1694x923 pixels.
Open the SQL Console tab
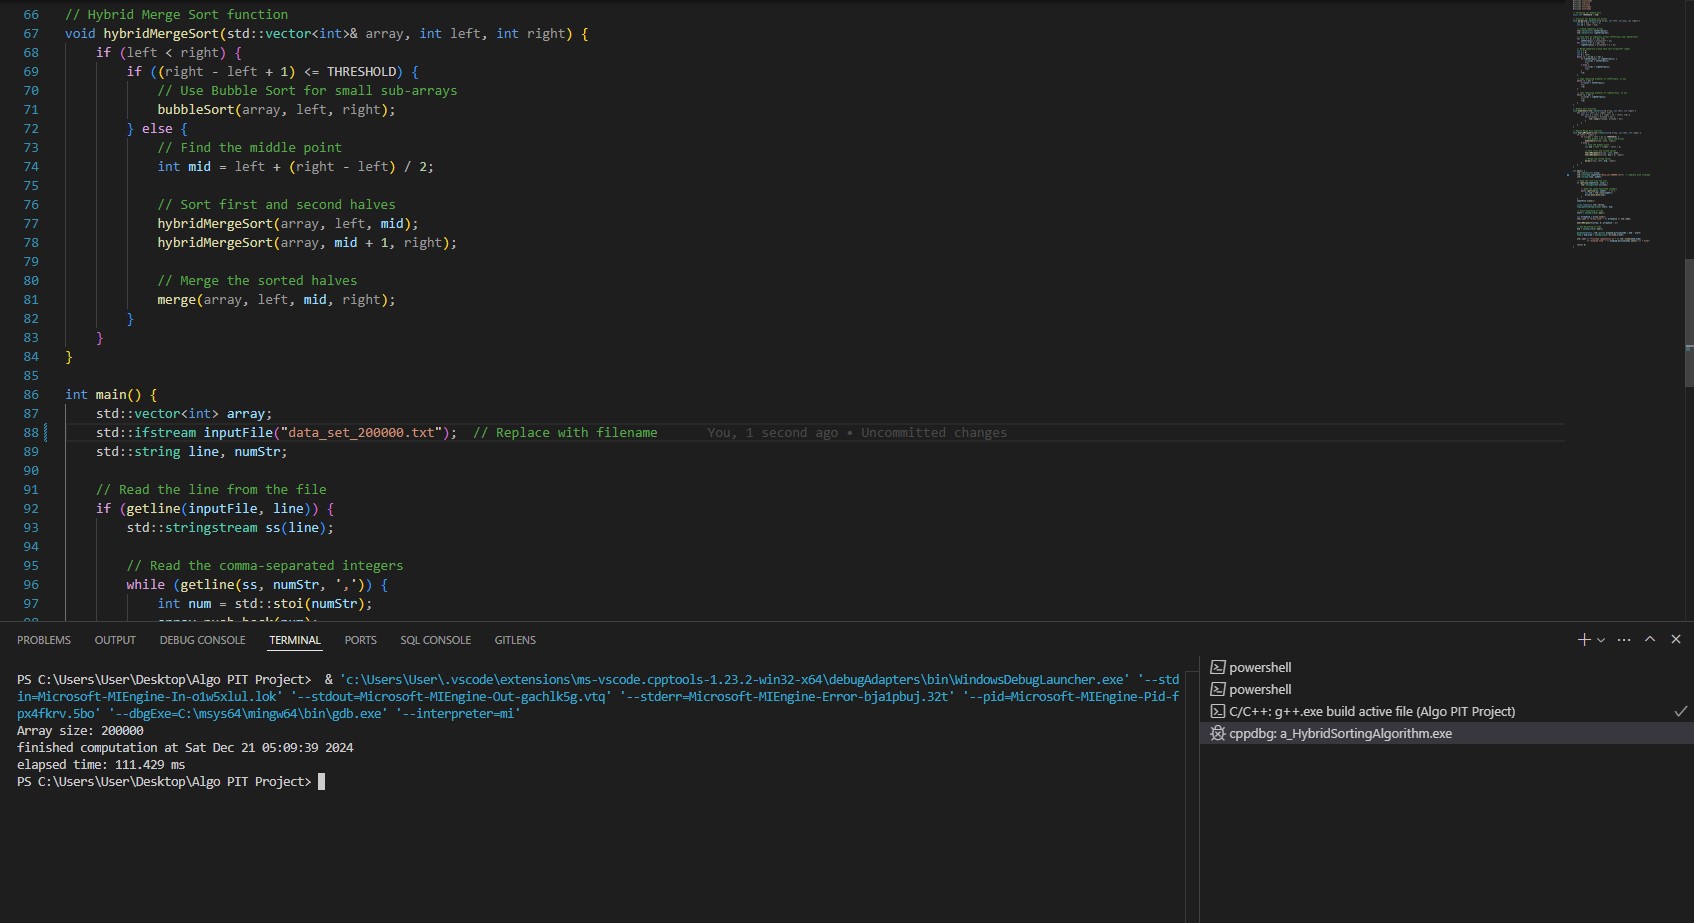coord(435,640)
